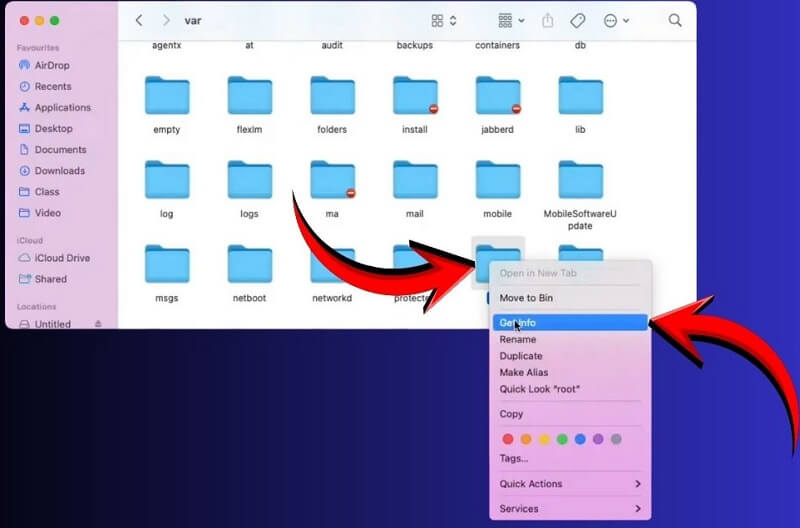Click the networkd folder label
Viewport: 800px width, 528px height.
332,298
